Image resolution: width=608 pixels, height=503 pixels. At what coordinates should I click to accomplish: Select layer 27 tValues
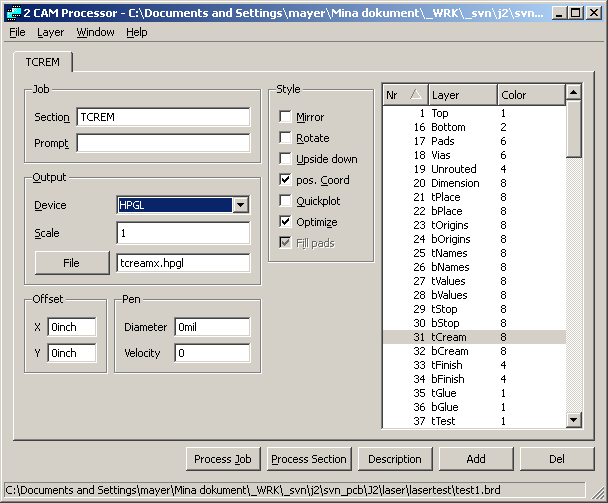[x=475, y=281]
